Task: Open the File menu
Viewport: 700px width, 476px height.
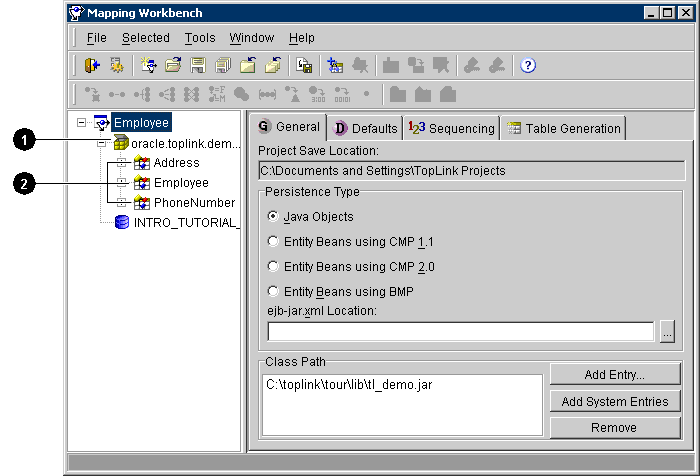Action: point(96,38)
